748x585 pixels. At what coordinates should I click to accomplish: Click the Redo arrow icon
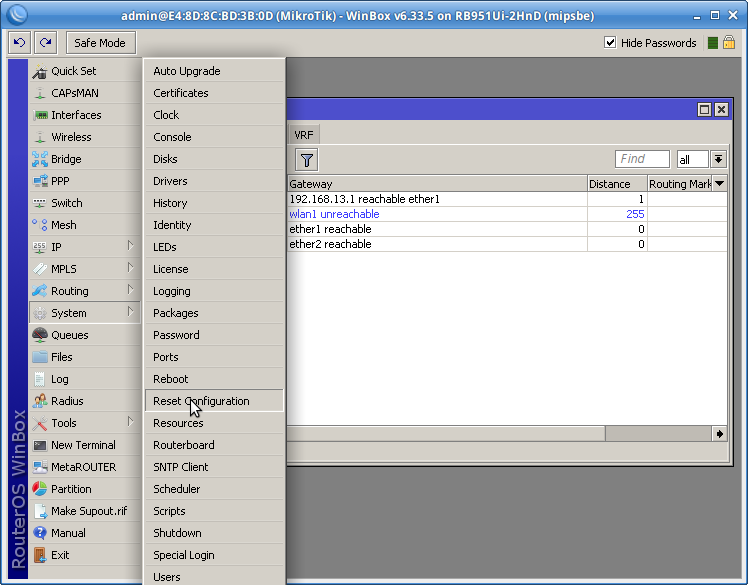point(45,43)
